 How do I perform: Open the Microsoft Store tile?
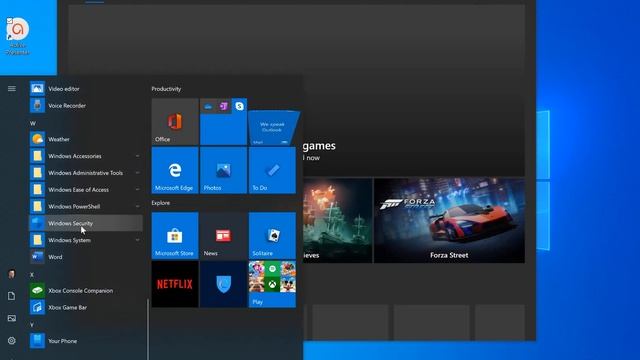[x=175, y=236]
